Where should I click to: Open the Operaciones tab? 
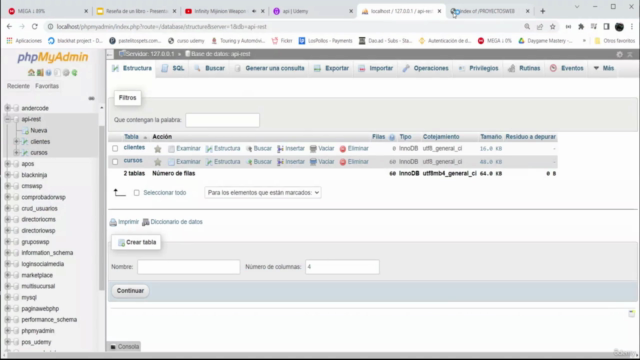[425, 68]
